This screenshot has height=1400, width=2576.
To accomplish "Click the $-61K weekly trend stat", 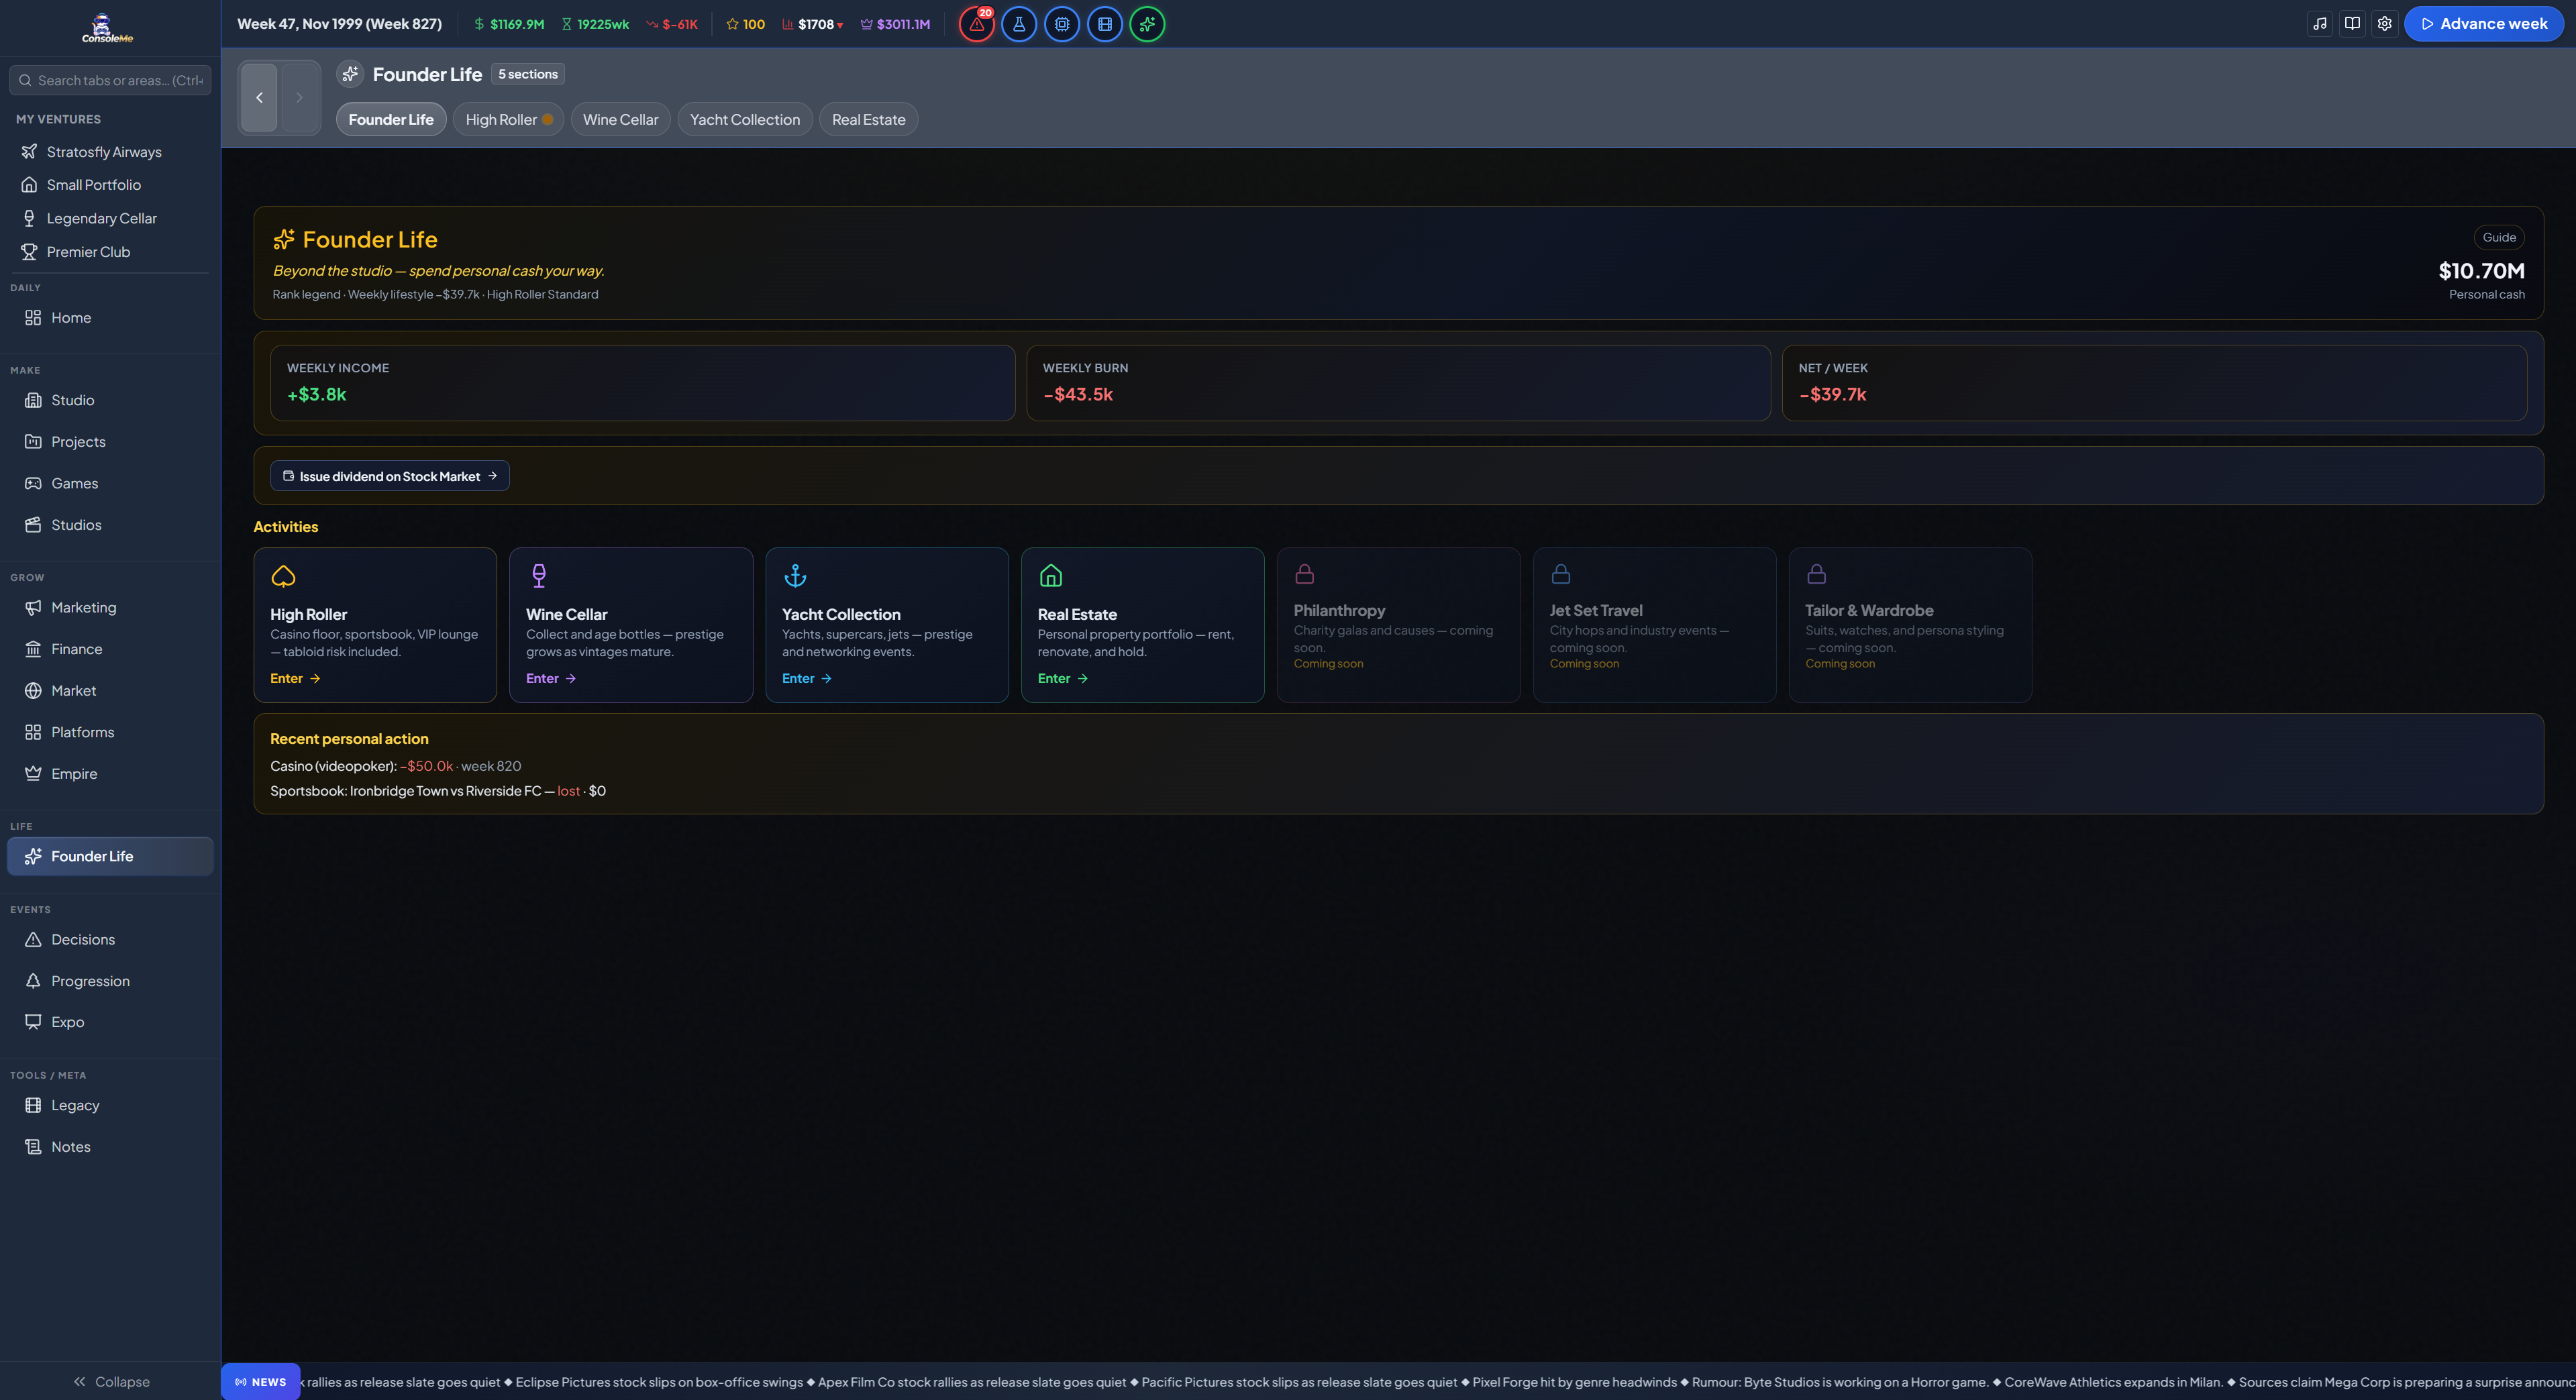I will point(672,24).
